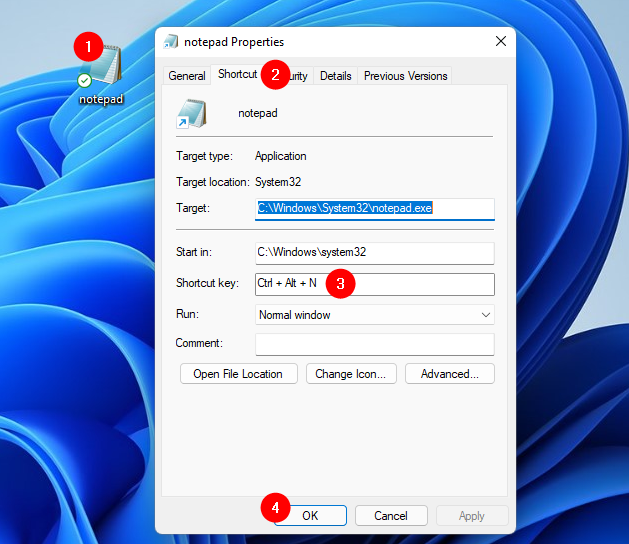Click the notepad icon in the dialog title bar
629x544 pixels.
170,42
